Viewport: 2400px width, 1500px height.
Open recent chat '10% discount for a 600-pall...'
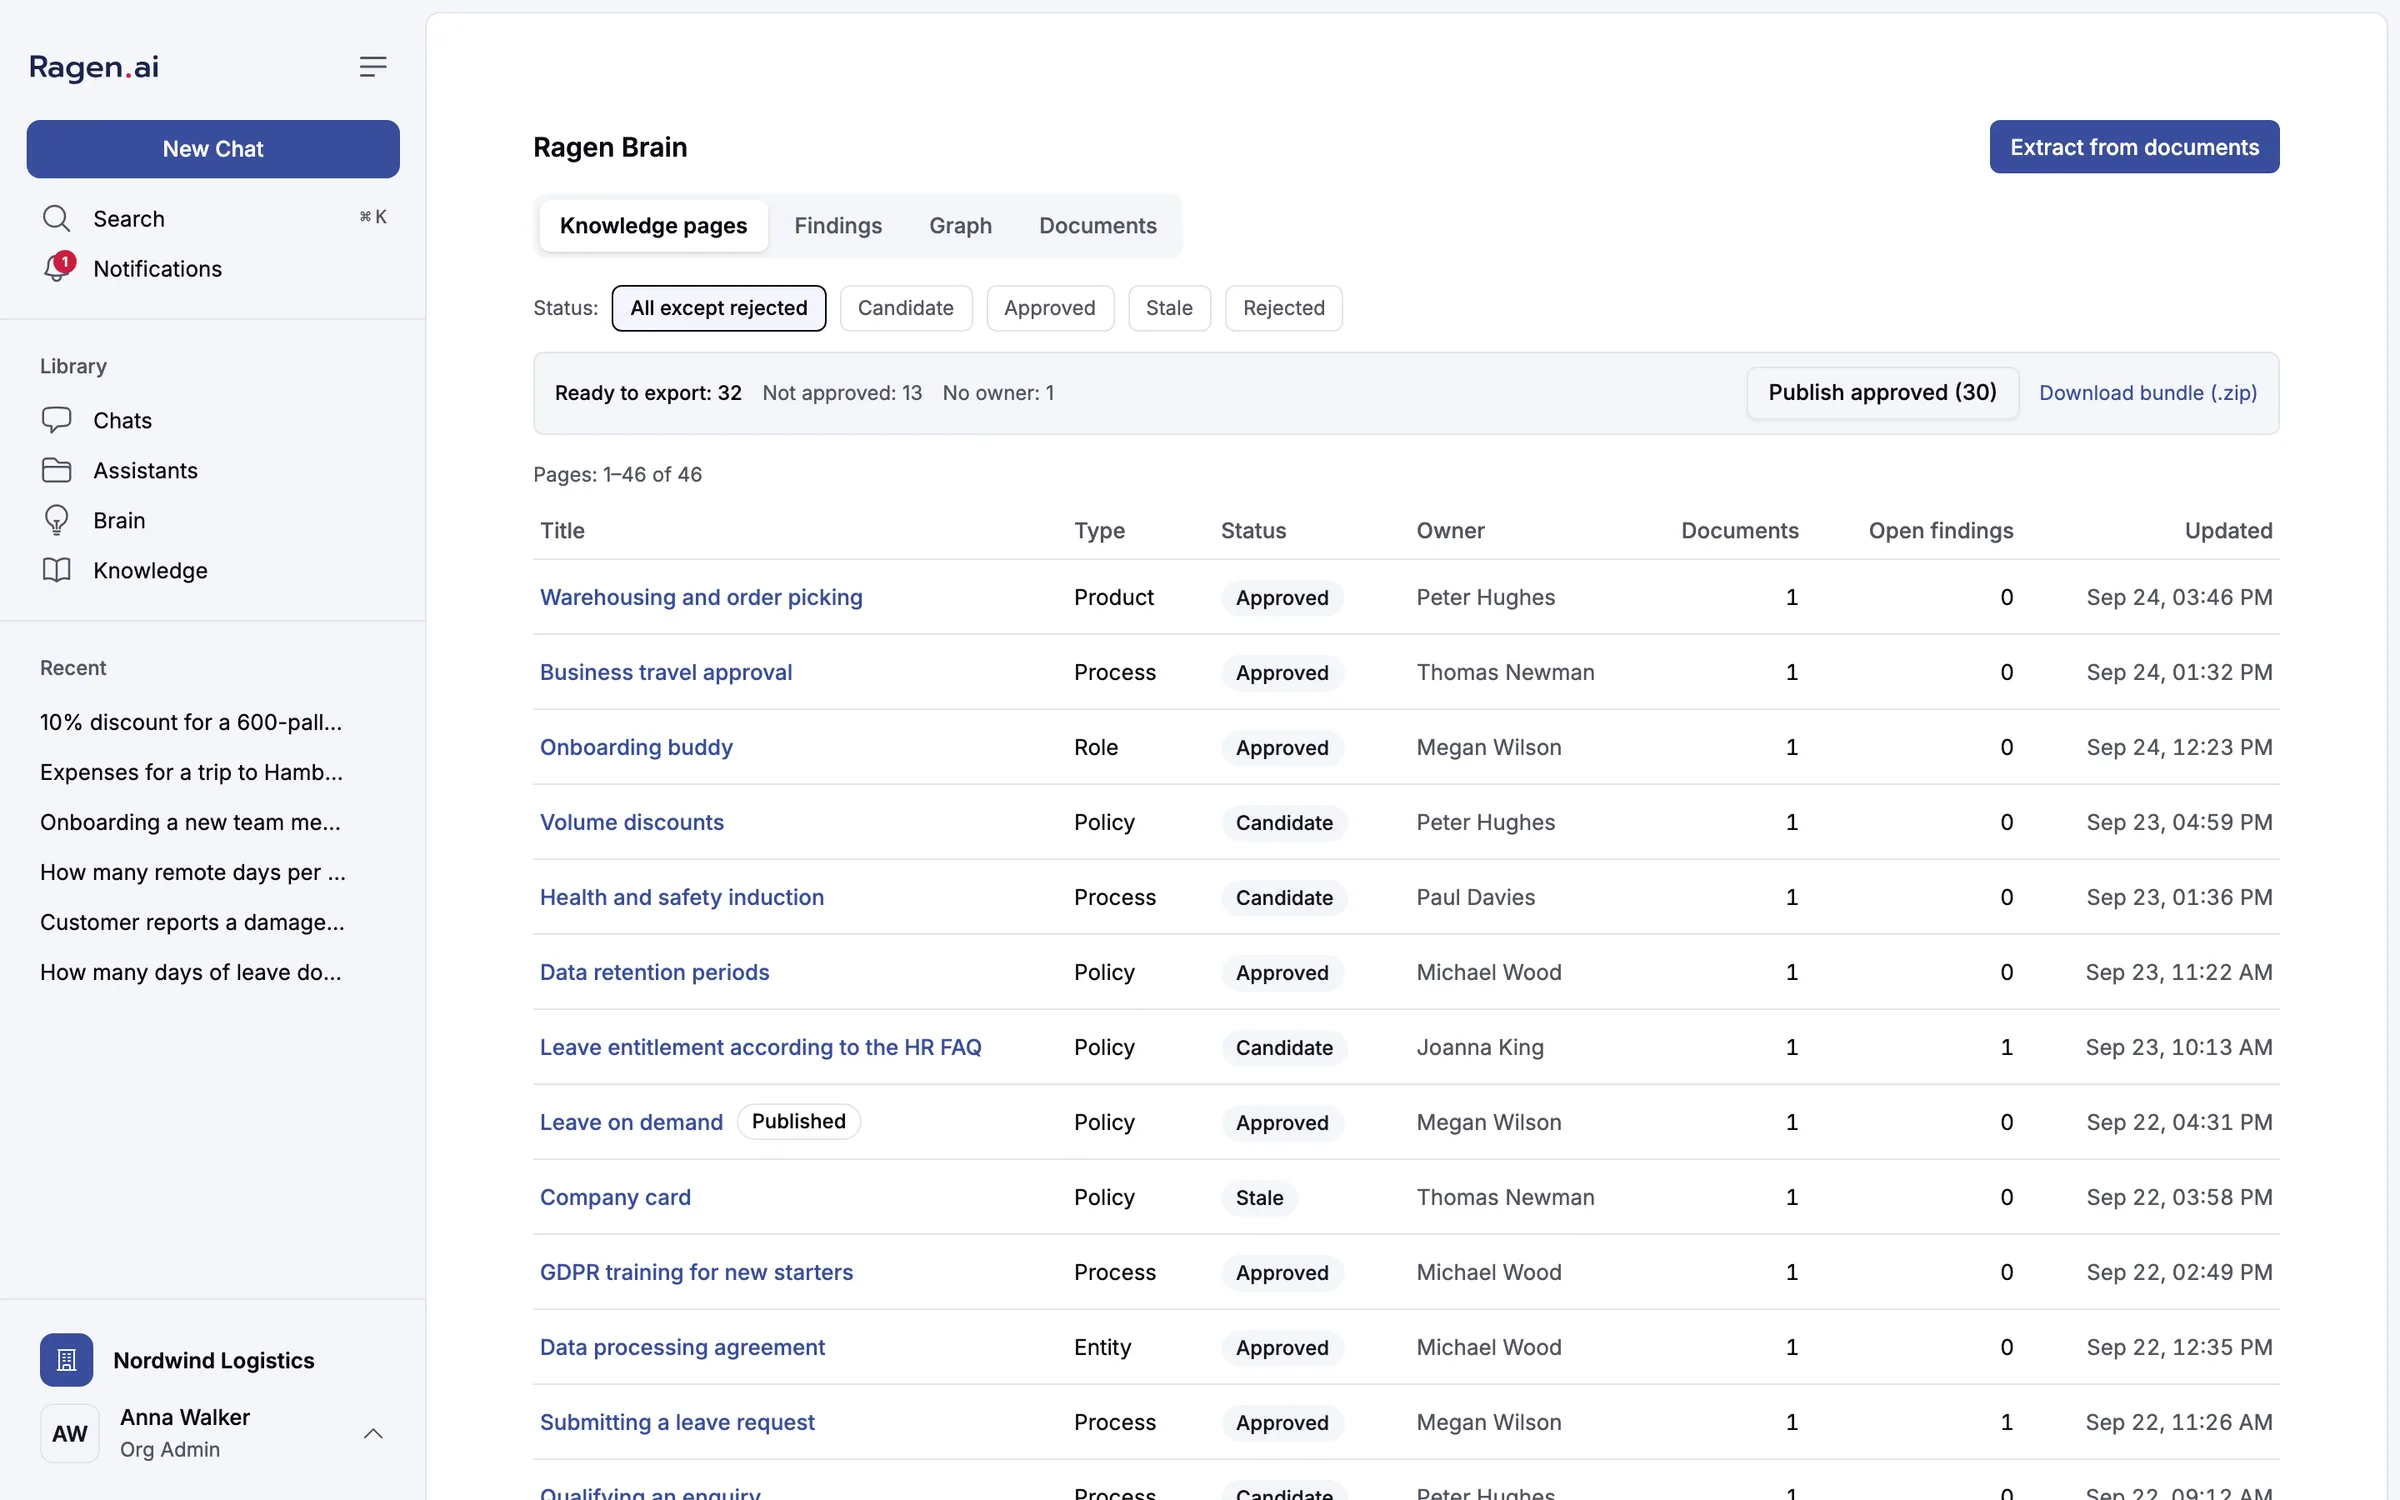click(x=191, y=722)
